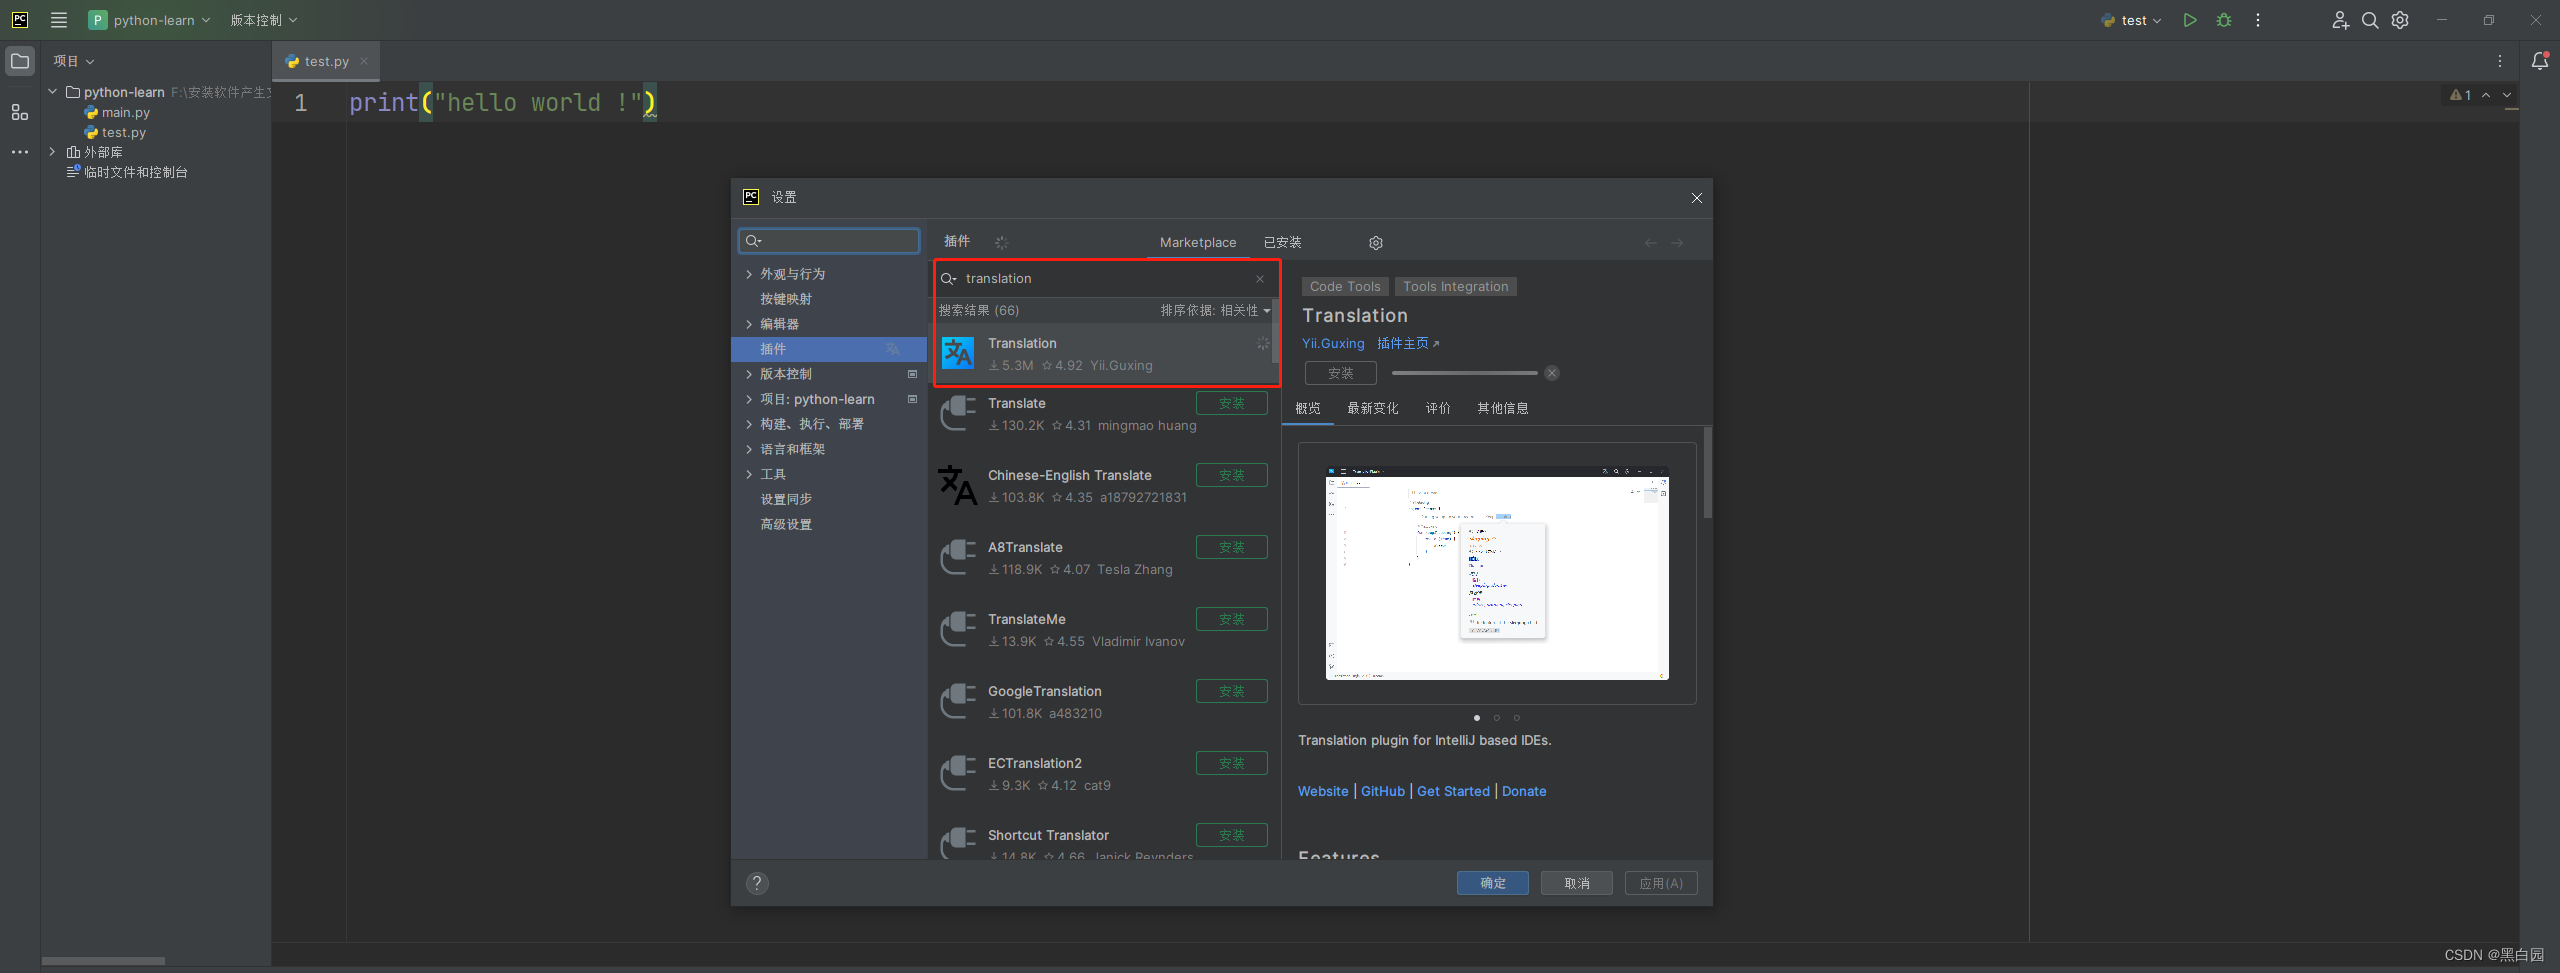Open the 插件主页 link
The width and height of the screenshot is (2560, 973).
click(1408, 344)
